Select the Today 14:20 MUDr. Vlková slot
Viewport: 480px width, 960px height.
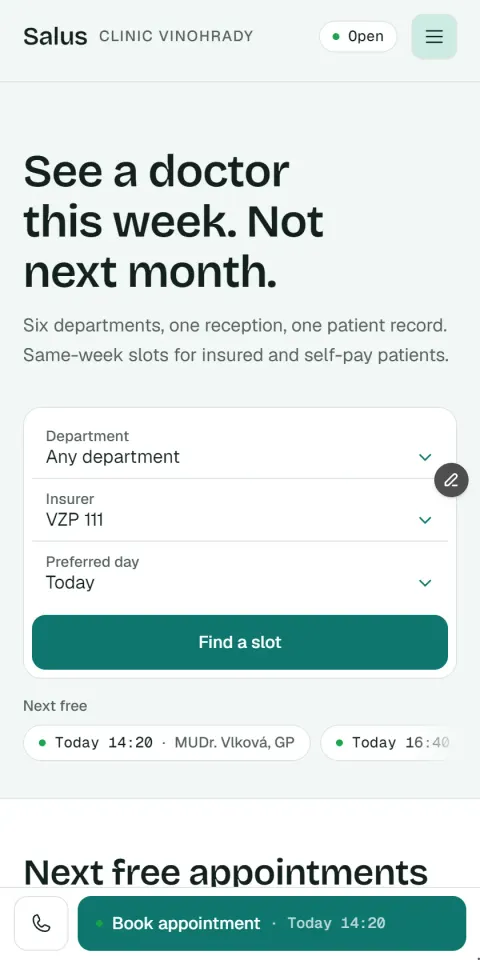point(167,743)
